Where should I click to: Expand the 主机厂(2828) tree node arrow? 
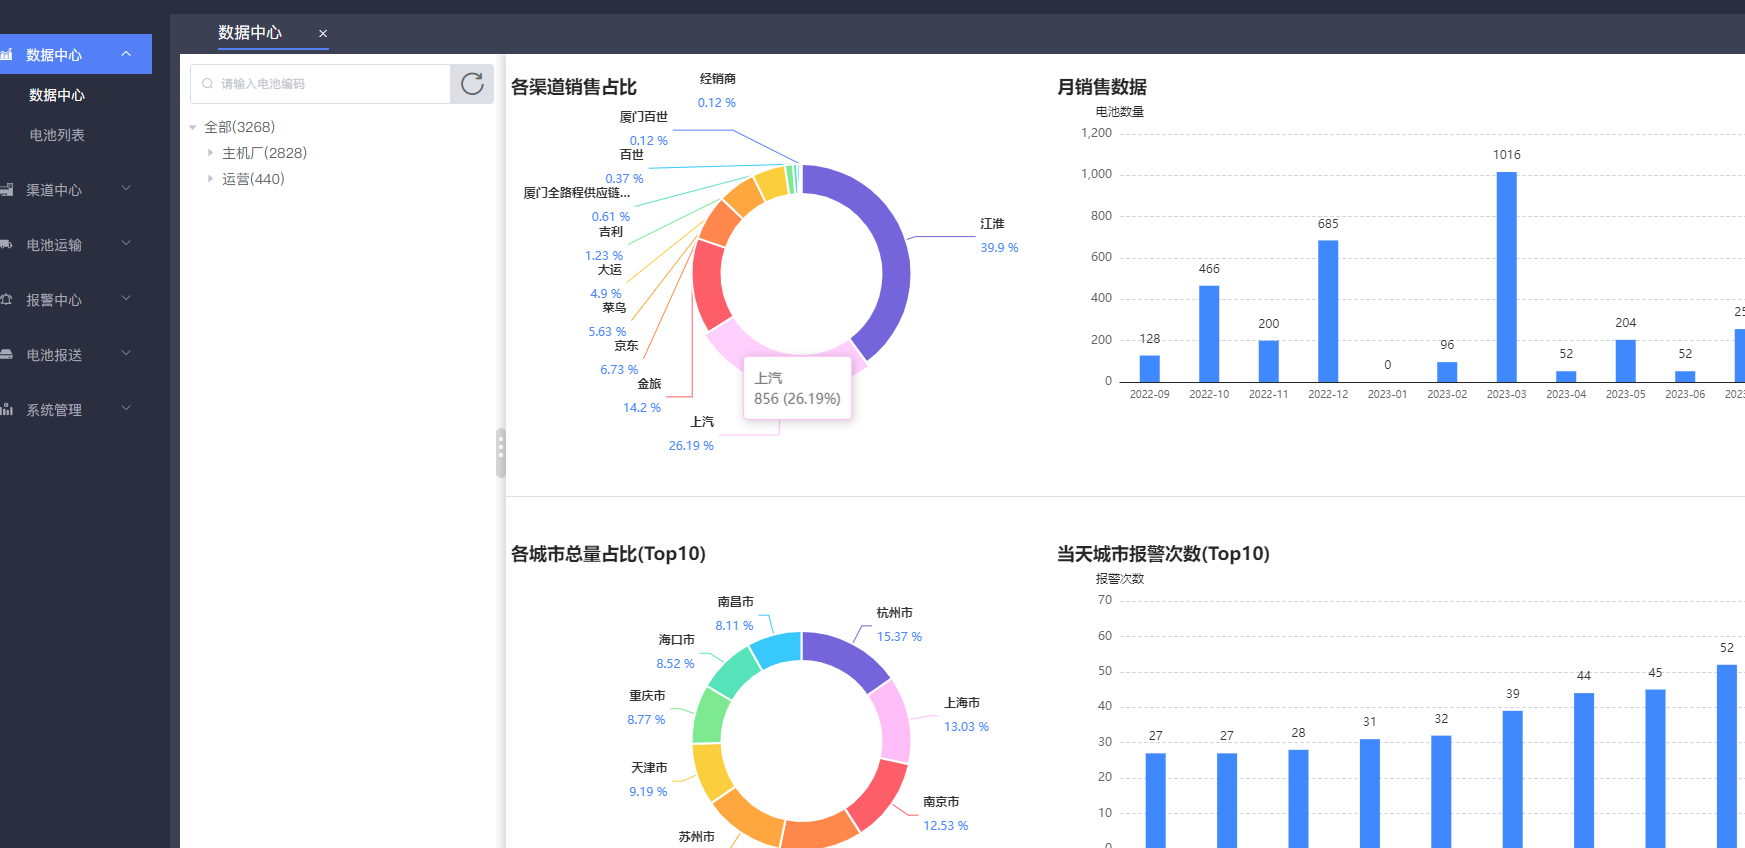[210, 153]
